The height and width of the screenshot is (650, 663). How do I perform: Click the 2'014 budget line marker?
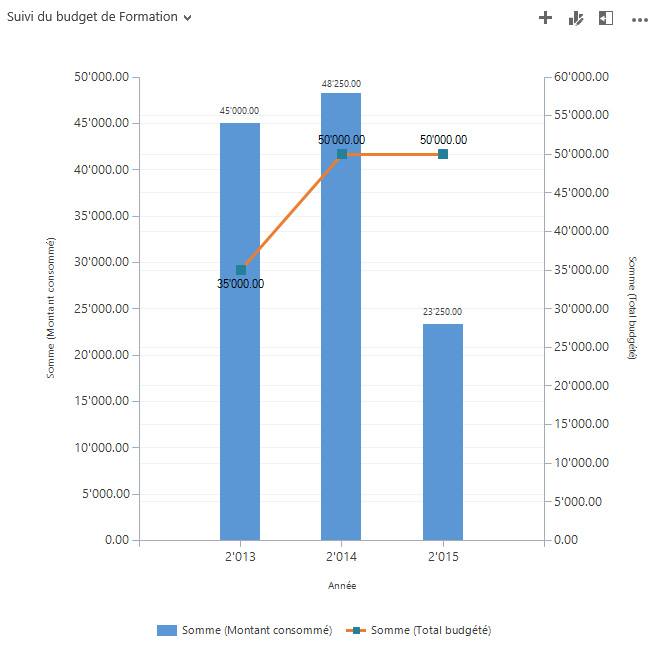(341, 154)
